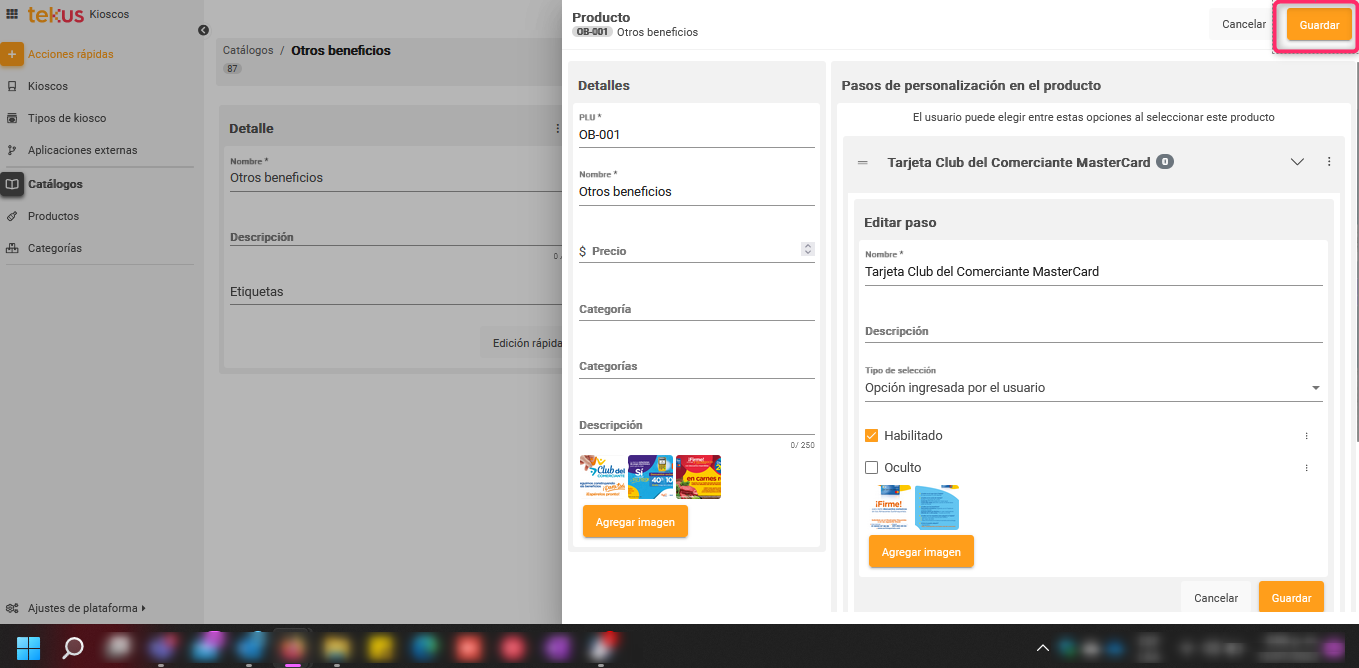This screenshot has height=668, width=1359.
Task: Open the options menu beside Oculto
Action: tap(1306, 468)
